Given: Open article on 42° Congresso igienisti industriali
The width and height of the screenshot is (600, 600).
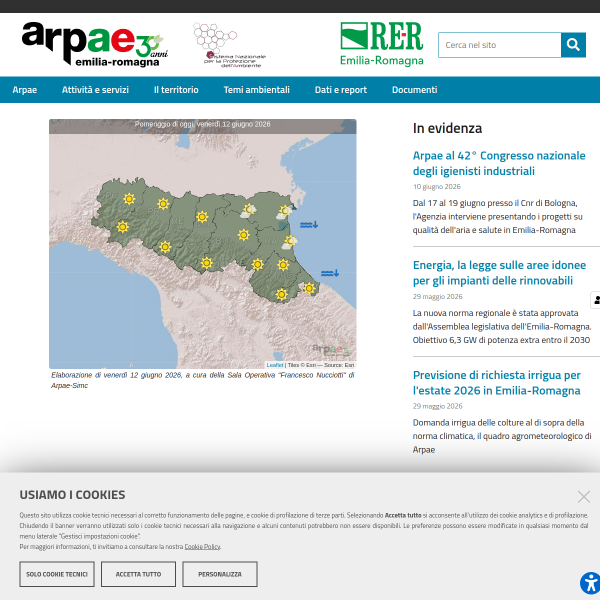Looking at the screenshot, I should pos(499,163).
